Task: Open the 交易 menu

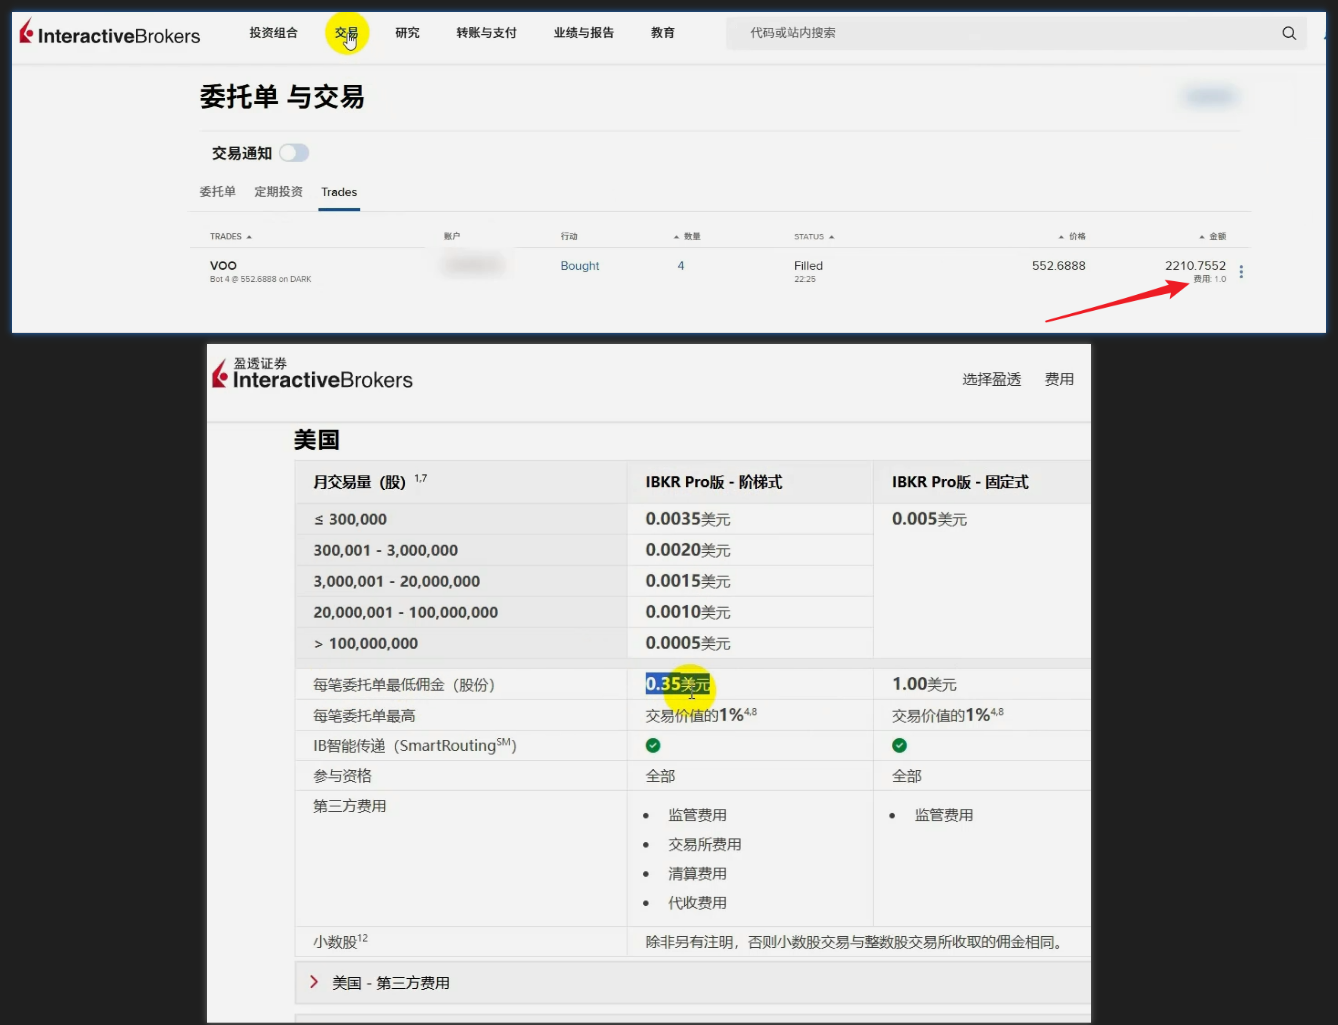Action: point(346,33)
